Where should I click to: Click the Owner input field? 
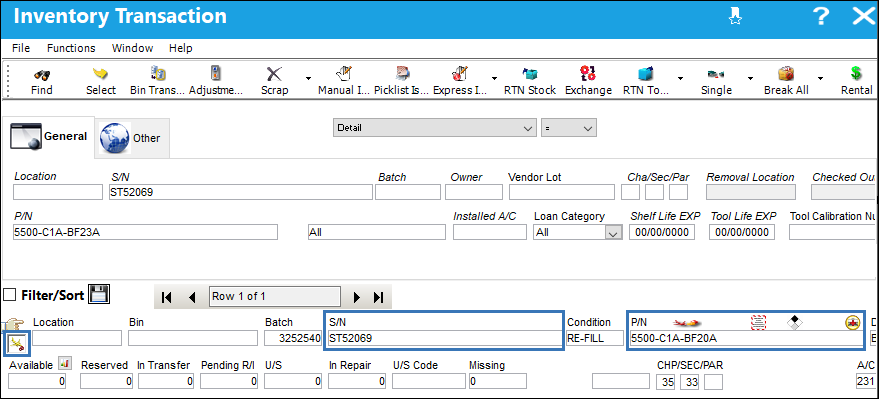(x=474, y=192)
